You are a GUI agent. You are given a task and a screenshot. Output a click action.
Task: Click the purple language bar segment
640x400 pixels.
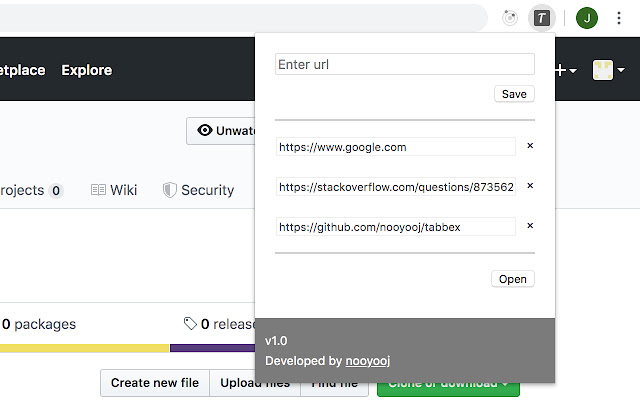(213, 348)
